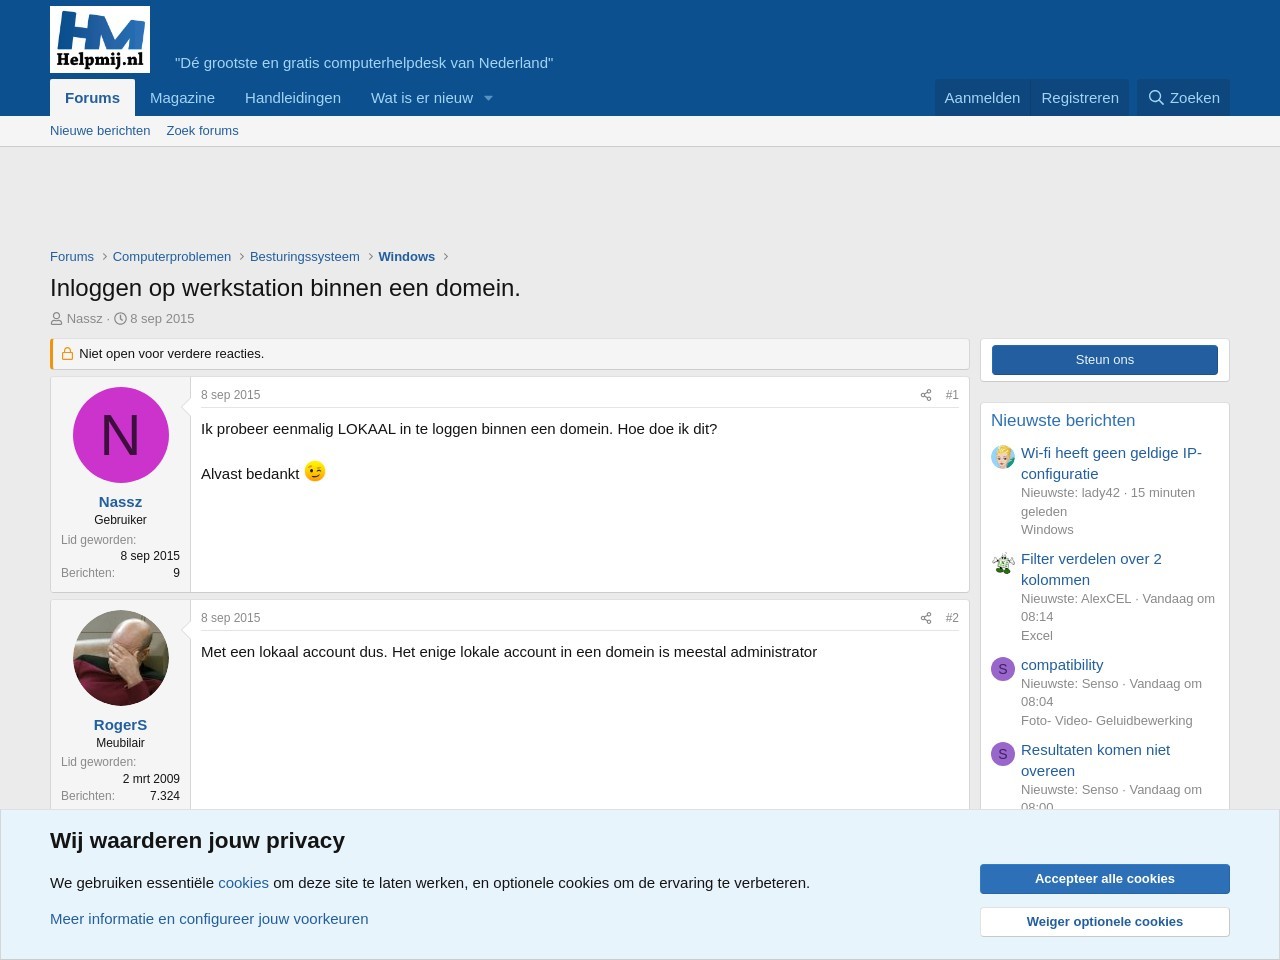
Task: Click purple S avatar beside compatibility
Action: 1003,669
